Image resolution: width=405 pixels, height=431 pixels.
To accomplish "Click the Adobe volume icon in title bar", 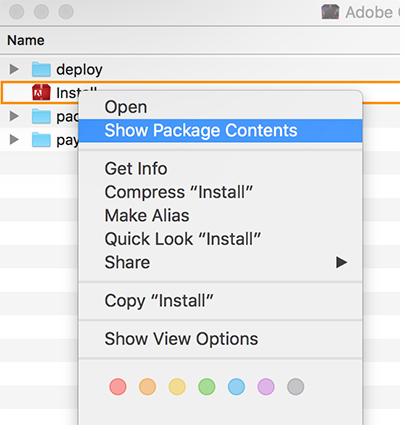I will coord(330,12).
